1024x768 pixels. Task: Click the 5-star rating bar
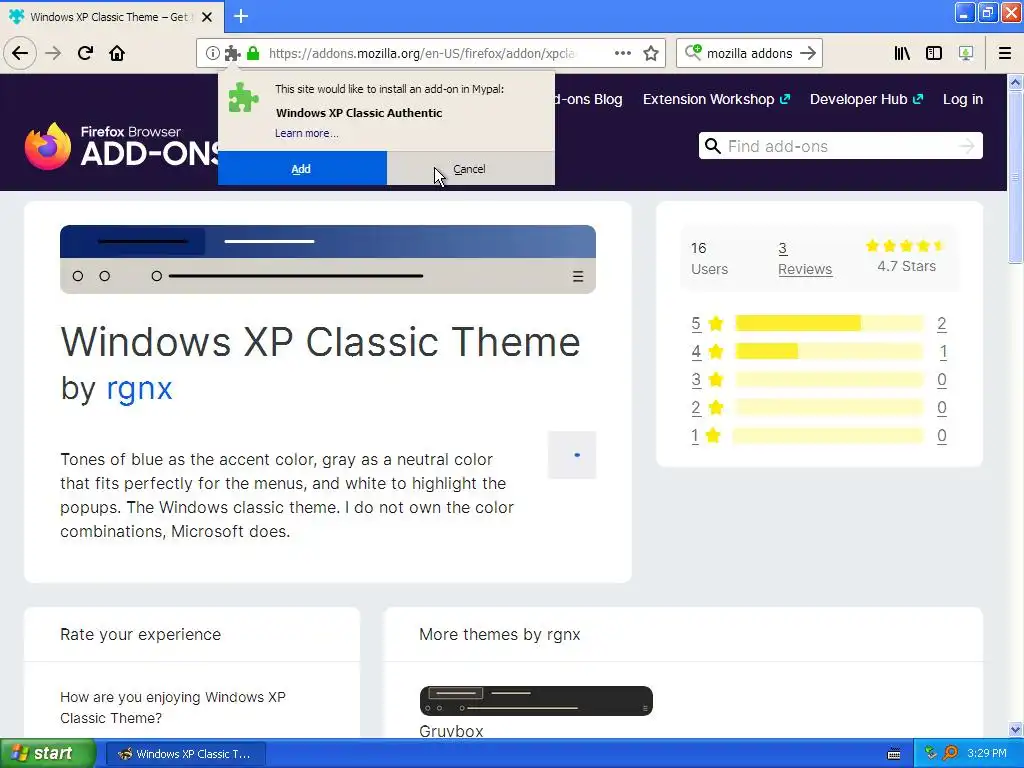tap(829, 323)
